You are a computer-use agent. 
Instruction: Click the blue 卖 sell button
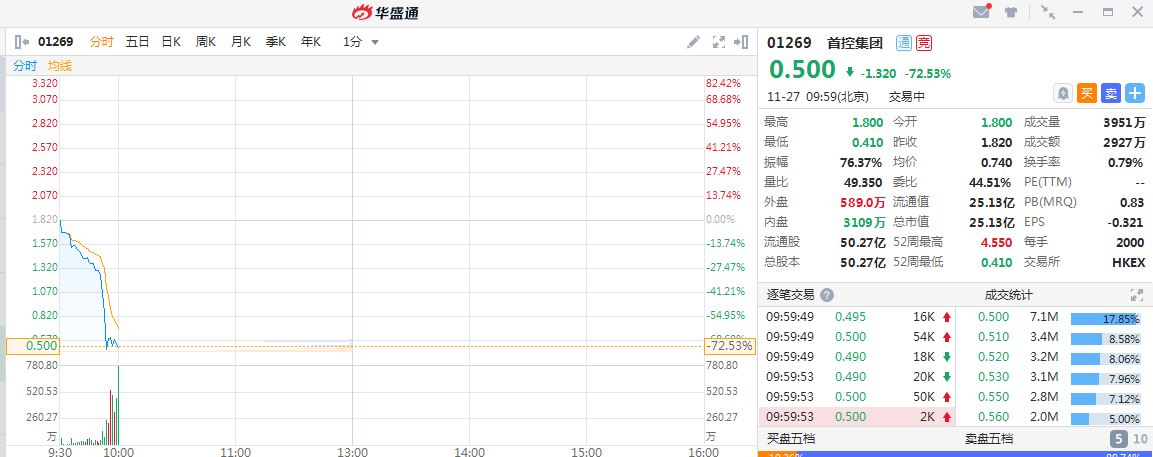pos(1111,93)
